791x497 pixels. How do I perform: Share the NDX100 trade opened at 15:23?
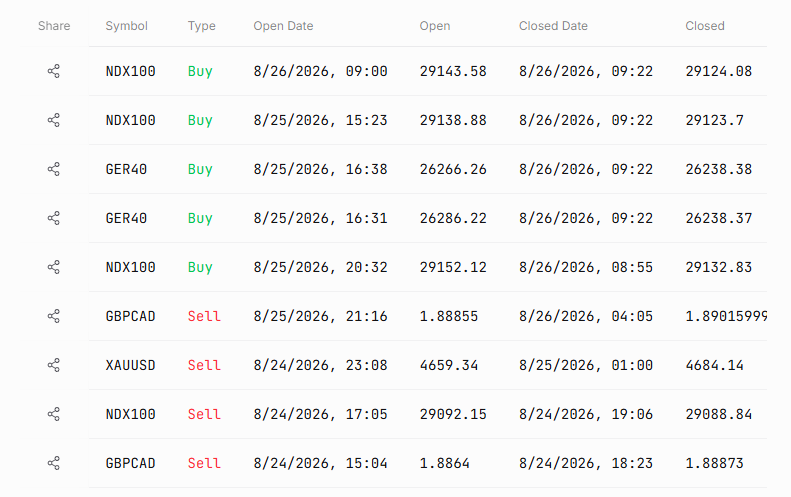coord(53,120)
